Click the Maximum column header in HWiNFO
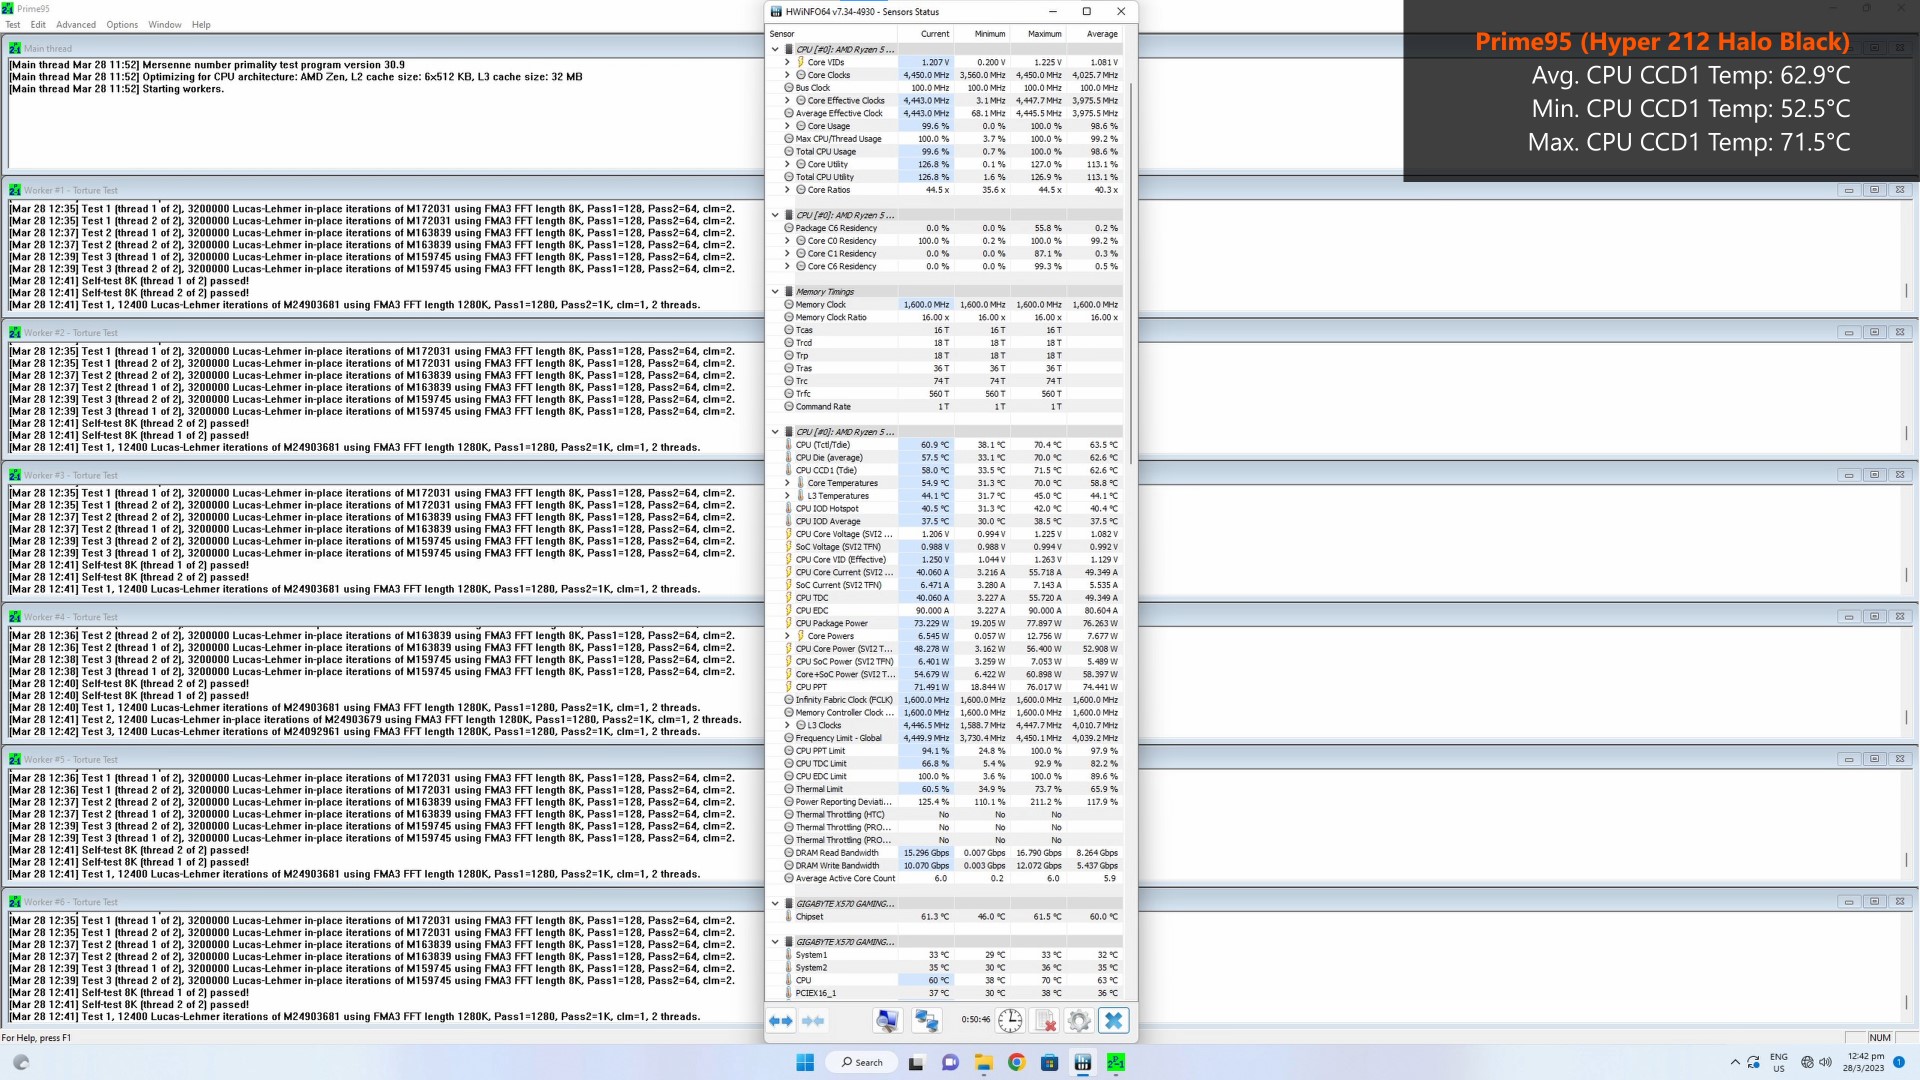 [x=1044, y=34]
